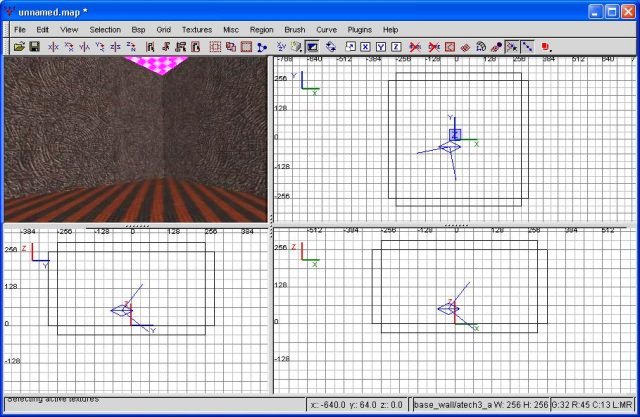The width and height of the screenshot is (640, 417).
Task: Open the View menu
Action: (x=69, y=30)
